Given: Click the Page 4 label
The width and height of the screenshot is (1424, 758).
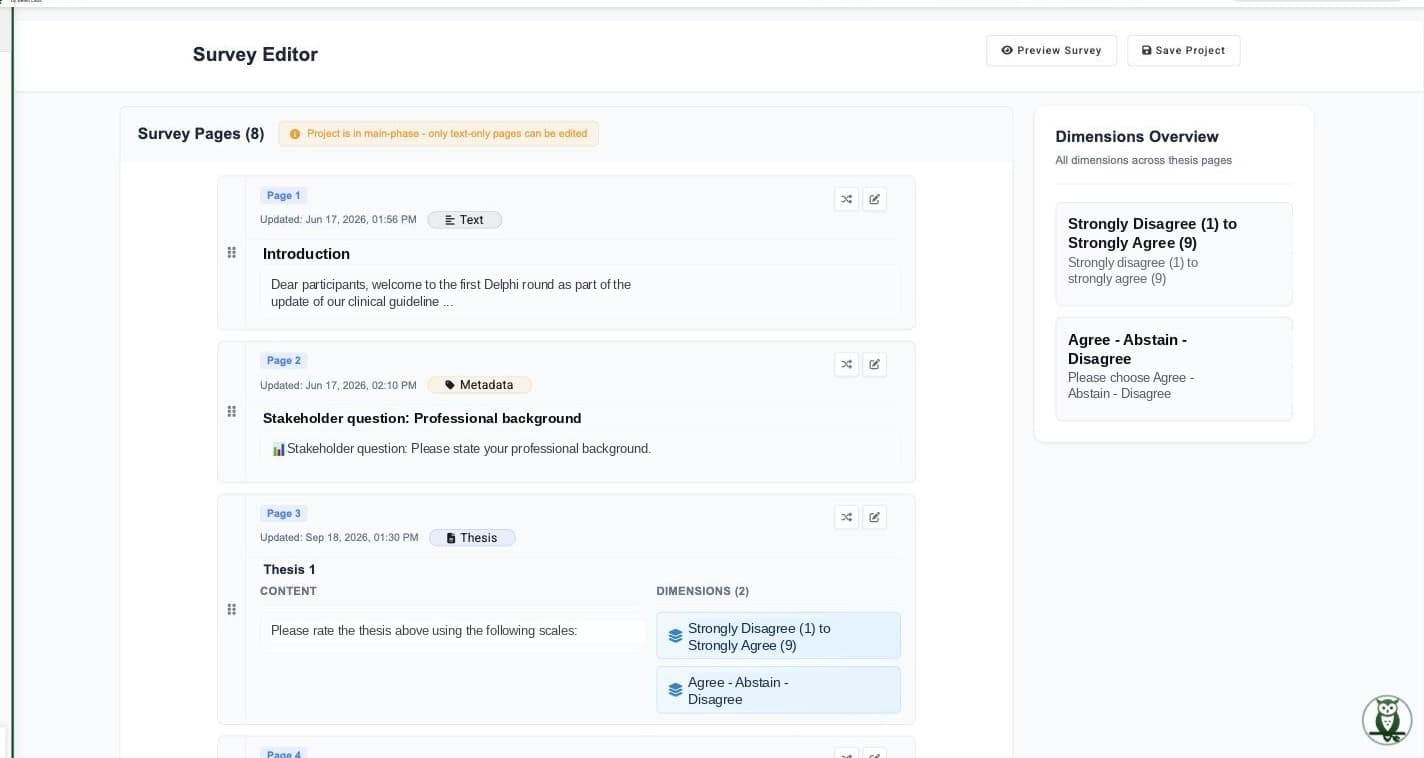Looking at the screenshot, I should click(283, 753).
